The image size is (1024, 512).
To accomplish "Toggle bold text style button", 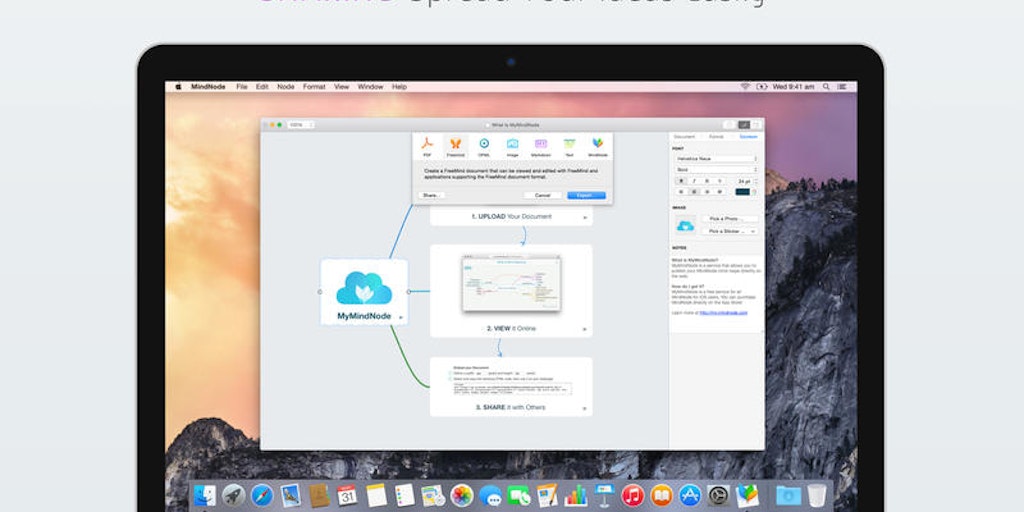I will (681, 181).
